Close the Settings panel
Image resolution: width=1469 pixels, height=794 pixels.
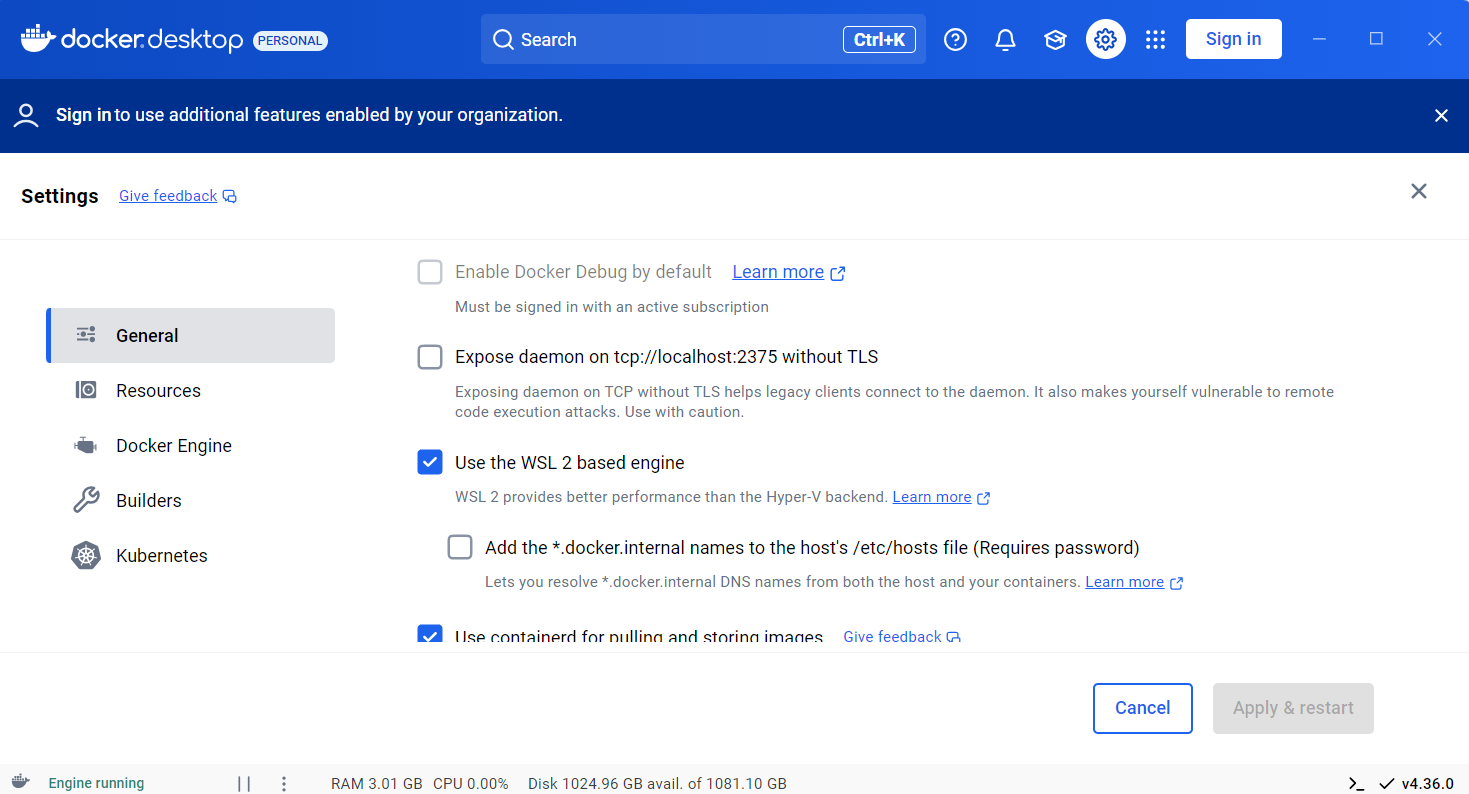click(x=1418, y=191)
